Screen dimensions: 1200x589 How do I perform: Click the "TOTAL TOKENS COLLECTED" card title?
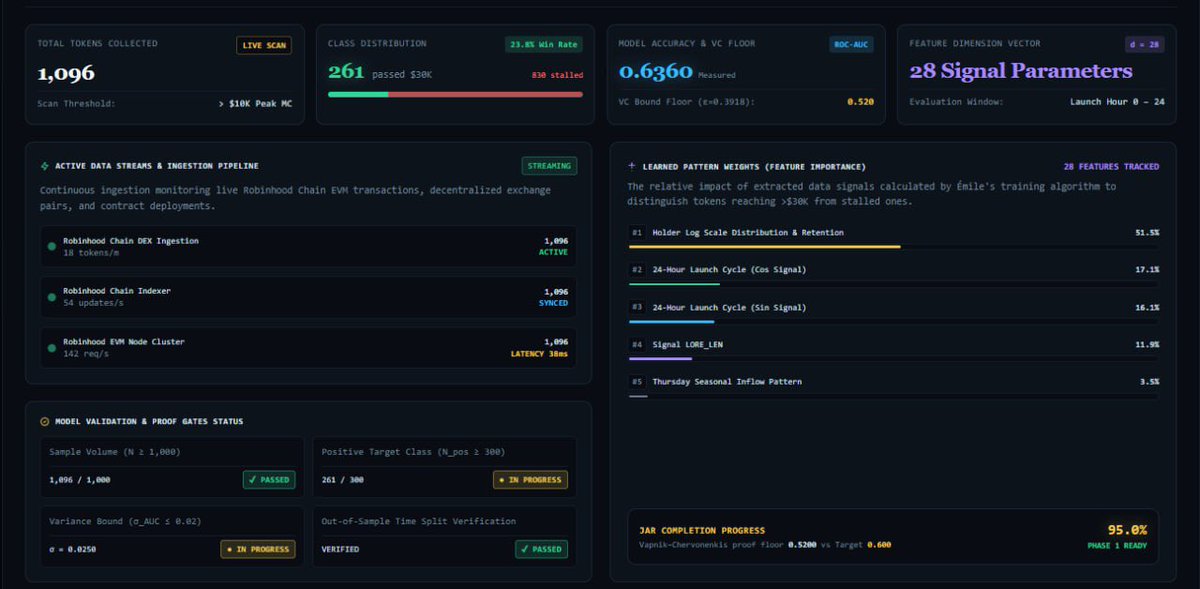97,43
